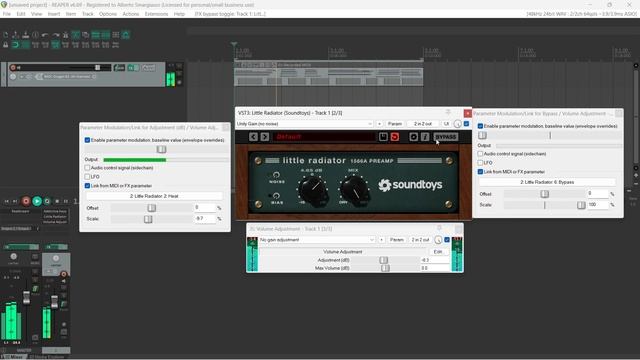This screenshot has width=640, height=360.
Task: Toggle Little Radiator FX enabled checkbox
Action: (x=467, y=124)
